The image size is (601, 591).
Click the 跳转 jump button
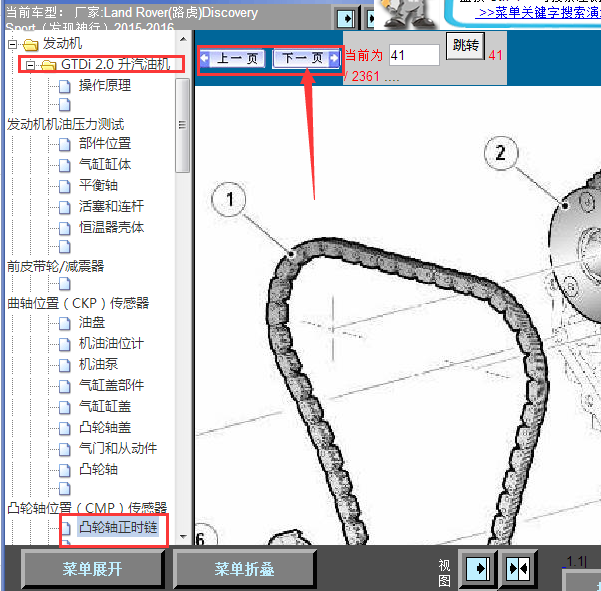point(466,46)
